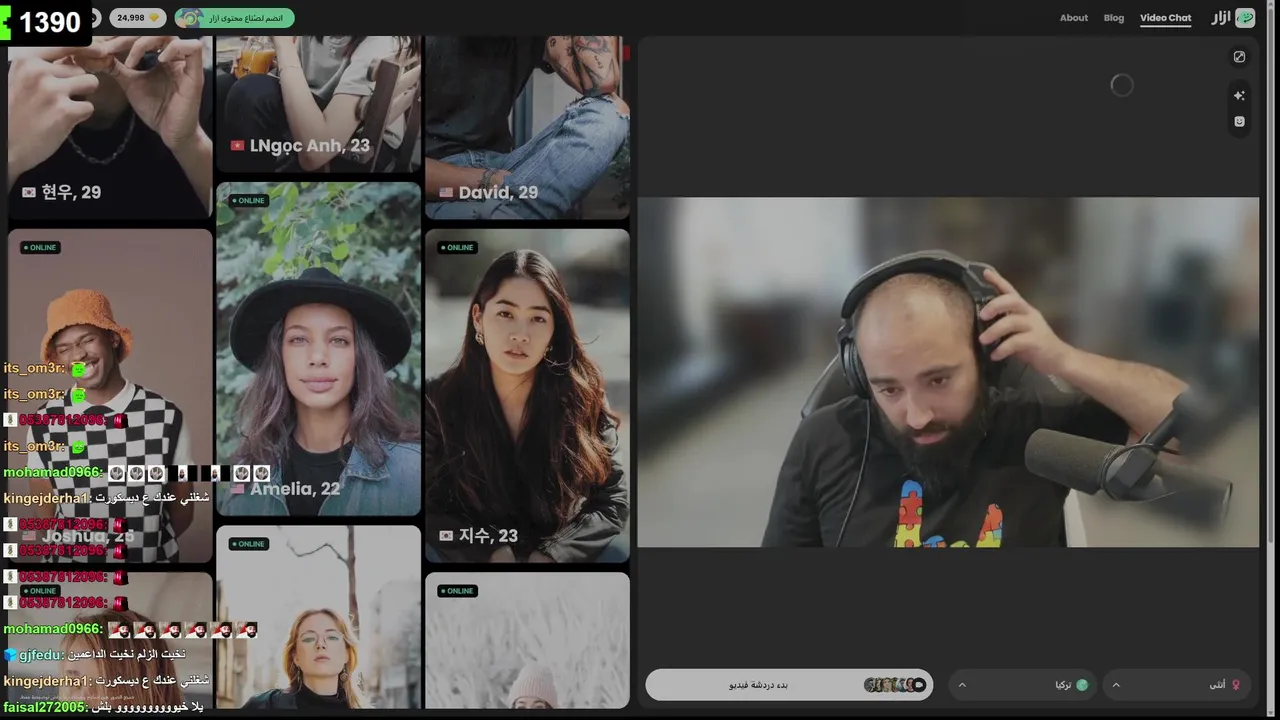Open Joshua profile card with orange hat
1280x720 pixels.
tap(110, 396)
